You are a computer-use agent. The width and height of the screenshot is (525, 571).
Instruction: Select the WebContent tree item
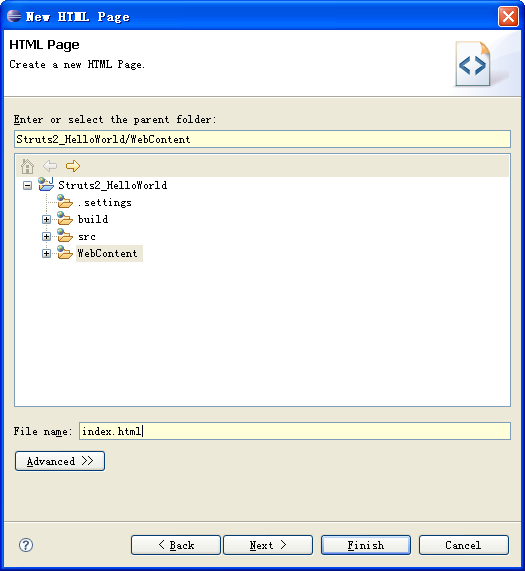108,253
